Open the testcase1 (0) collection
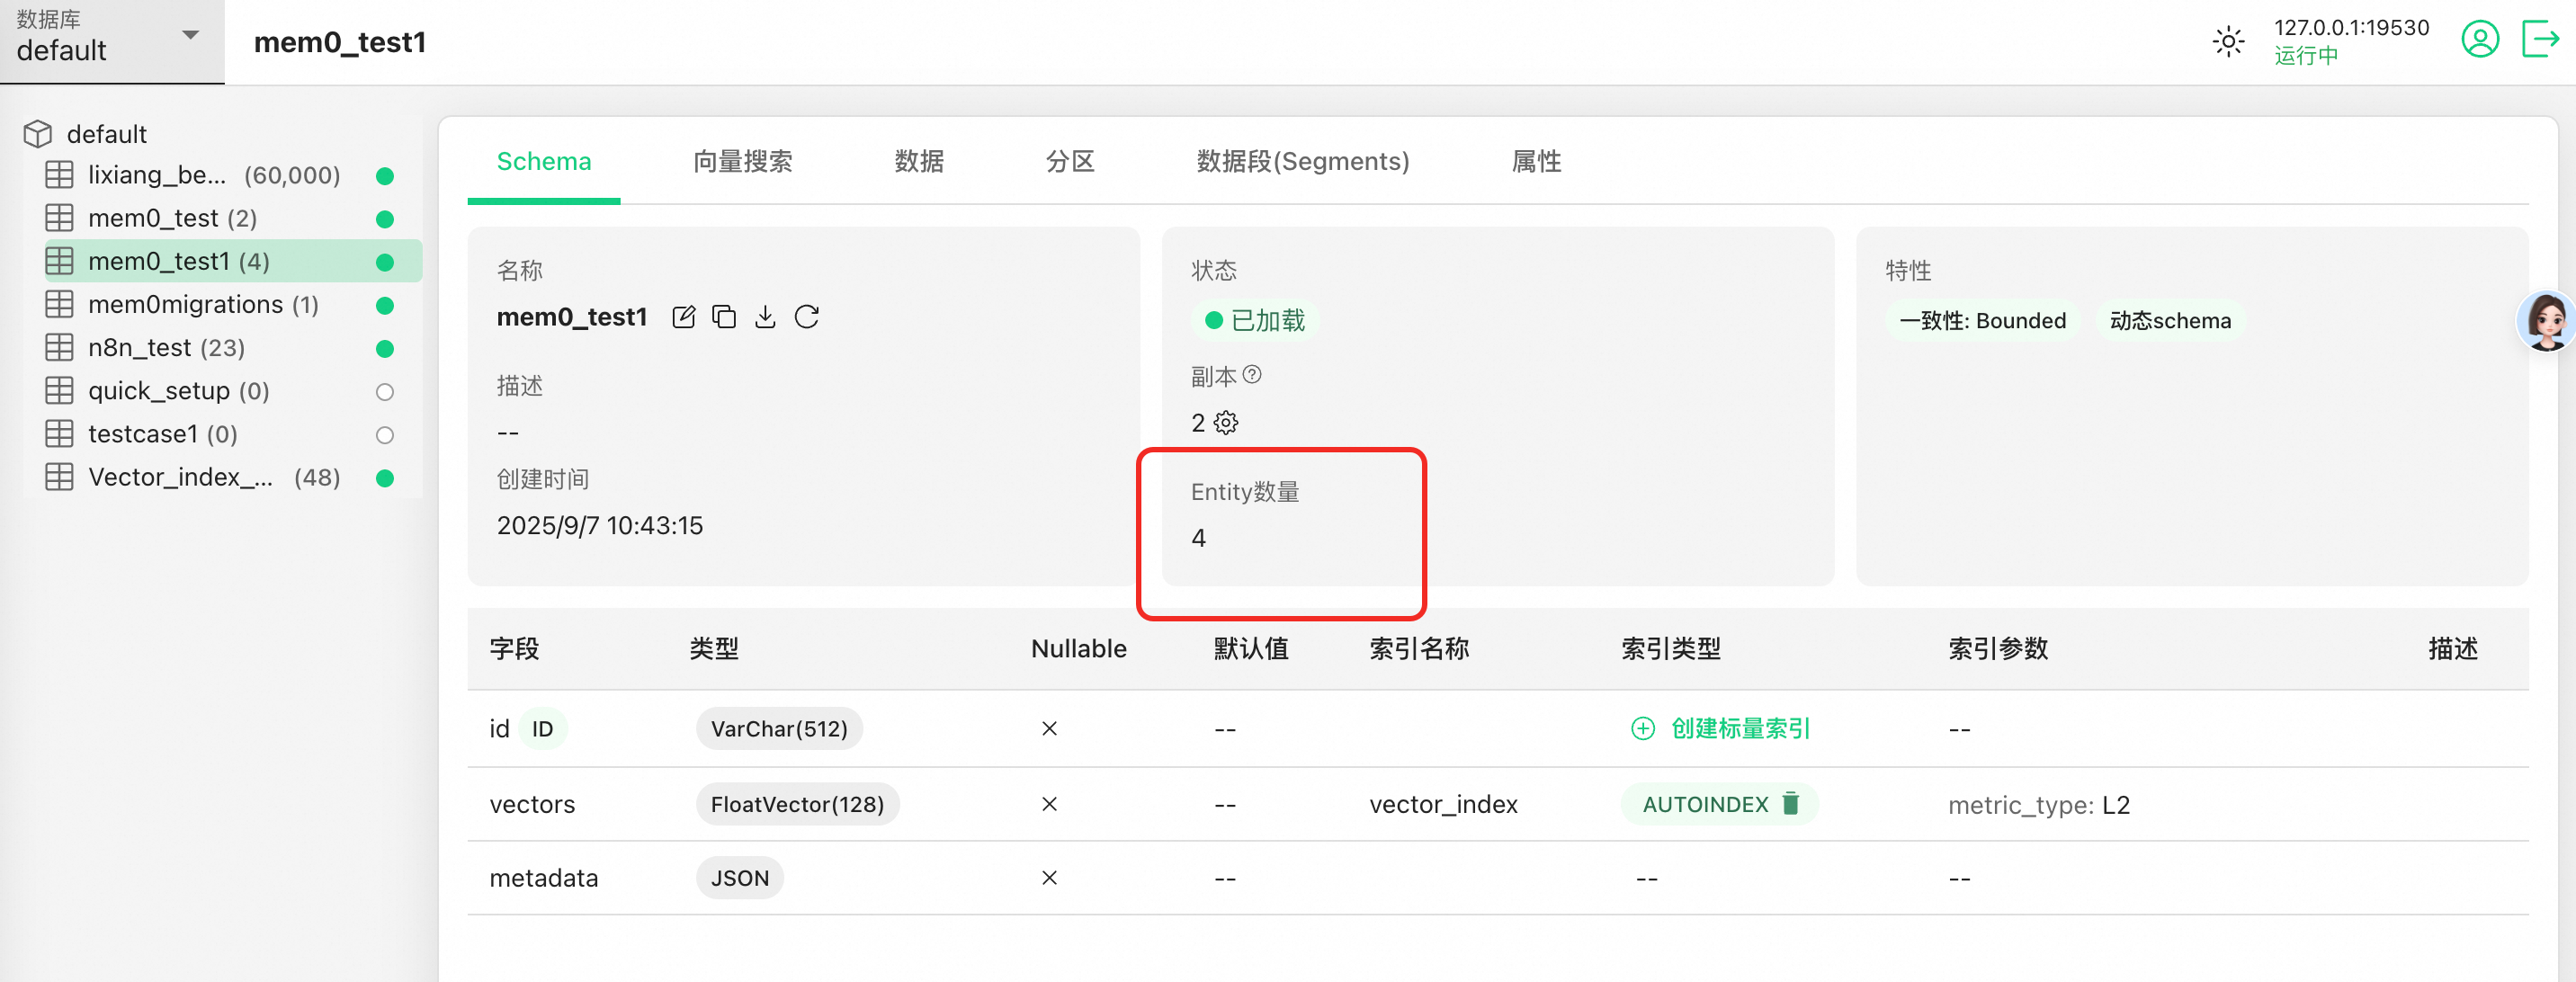 (222, 434)
